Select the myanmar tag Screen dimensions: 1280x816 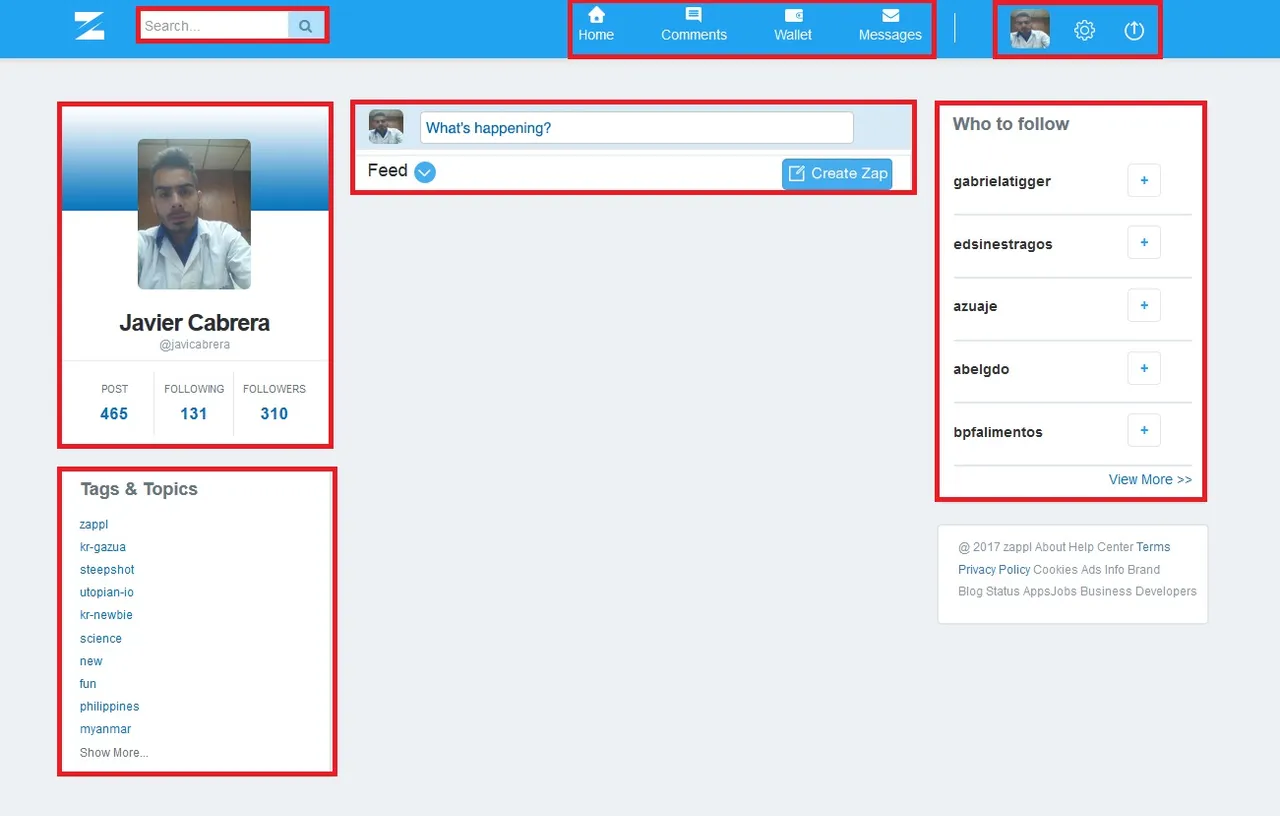[106, 730]
